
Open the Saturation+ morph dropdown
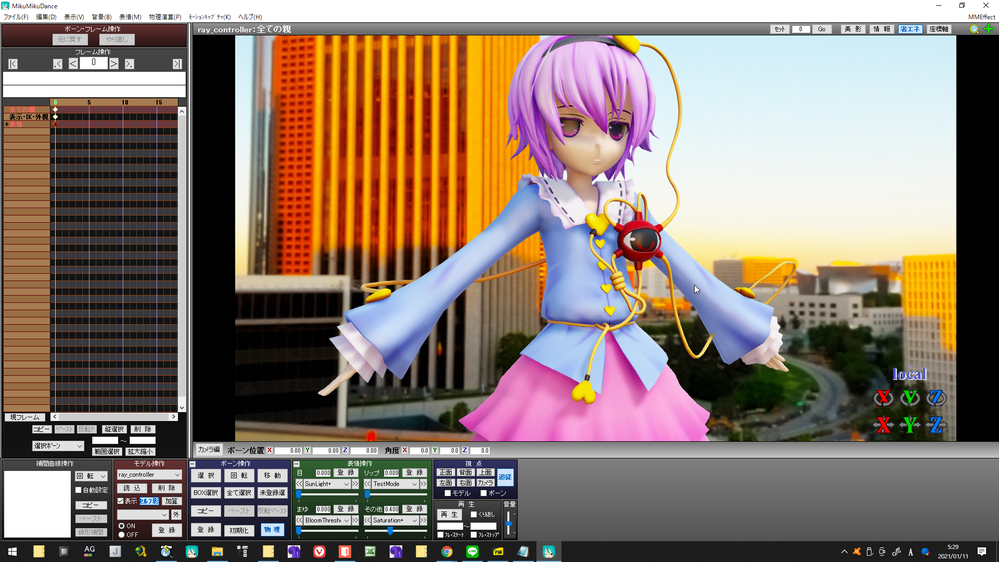pyautogui.click(x=395, y=521)
